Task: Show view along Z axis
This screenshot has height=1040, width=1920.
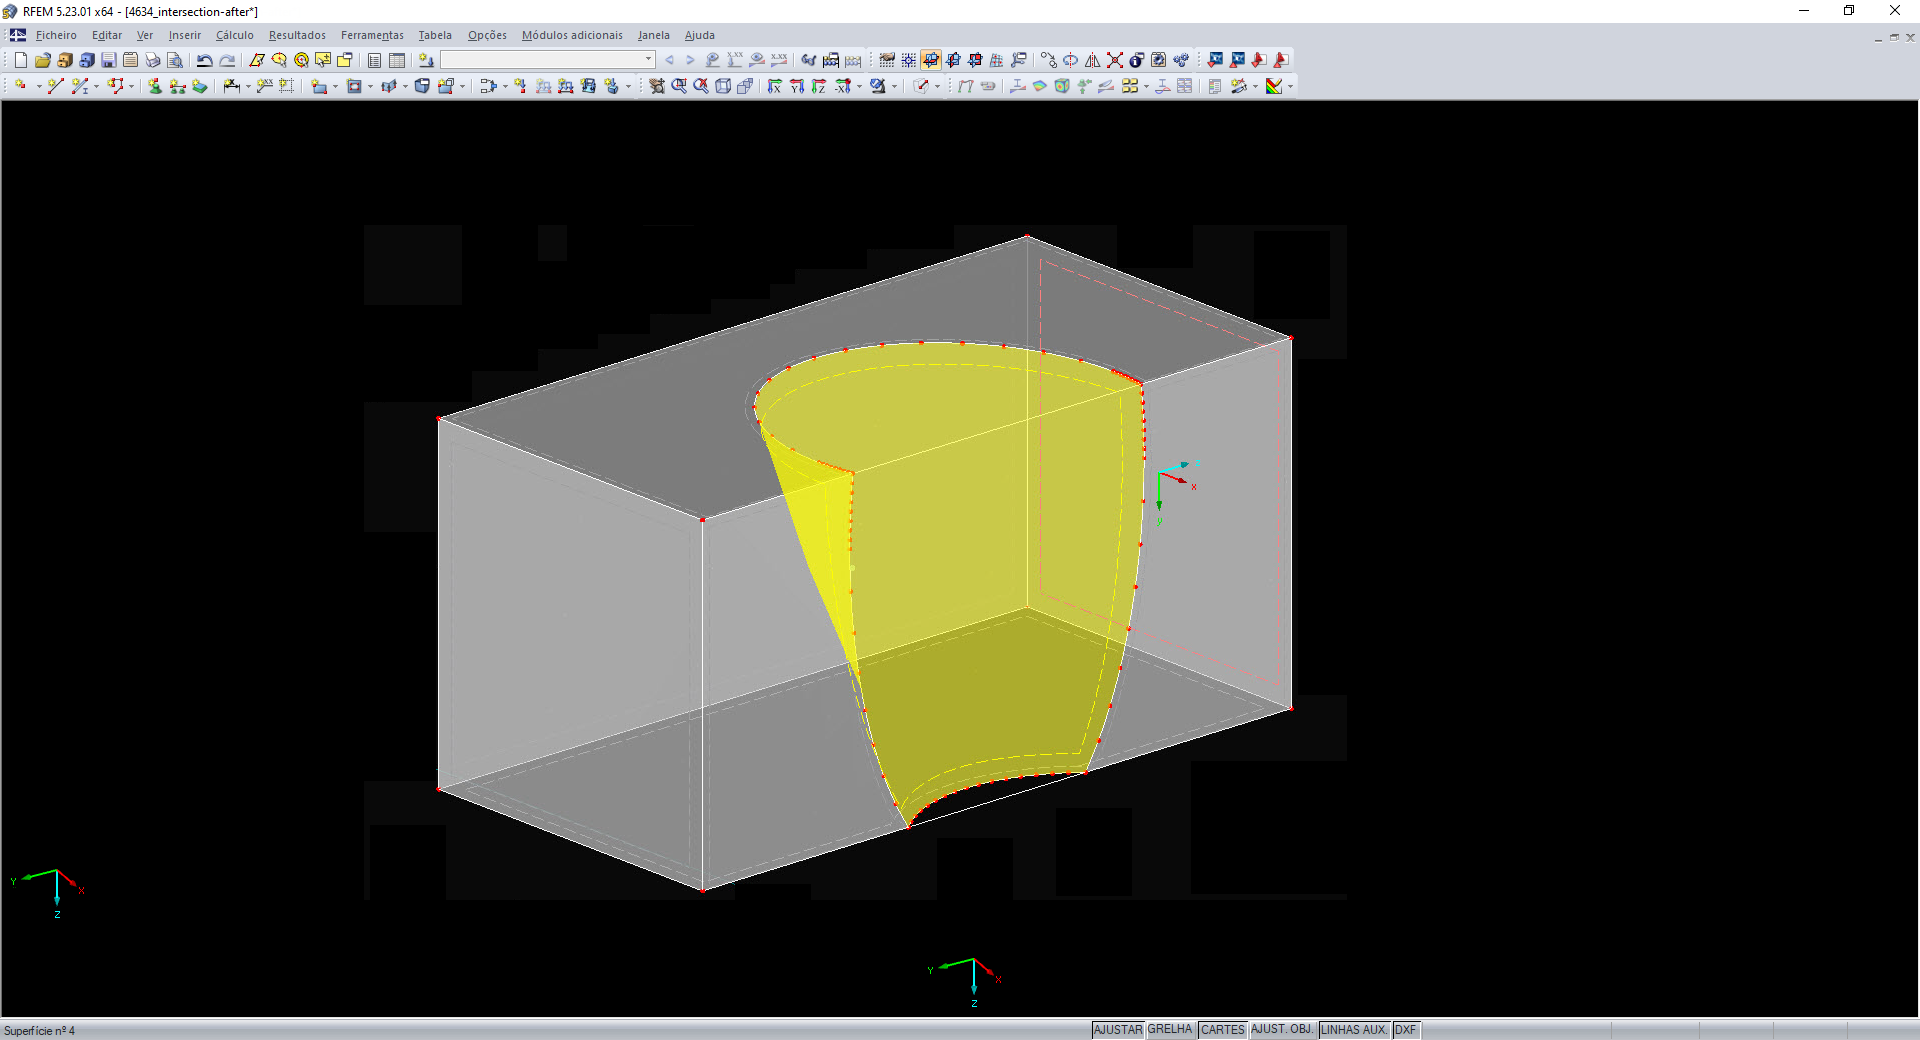Action: [x=819, y=86]
